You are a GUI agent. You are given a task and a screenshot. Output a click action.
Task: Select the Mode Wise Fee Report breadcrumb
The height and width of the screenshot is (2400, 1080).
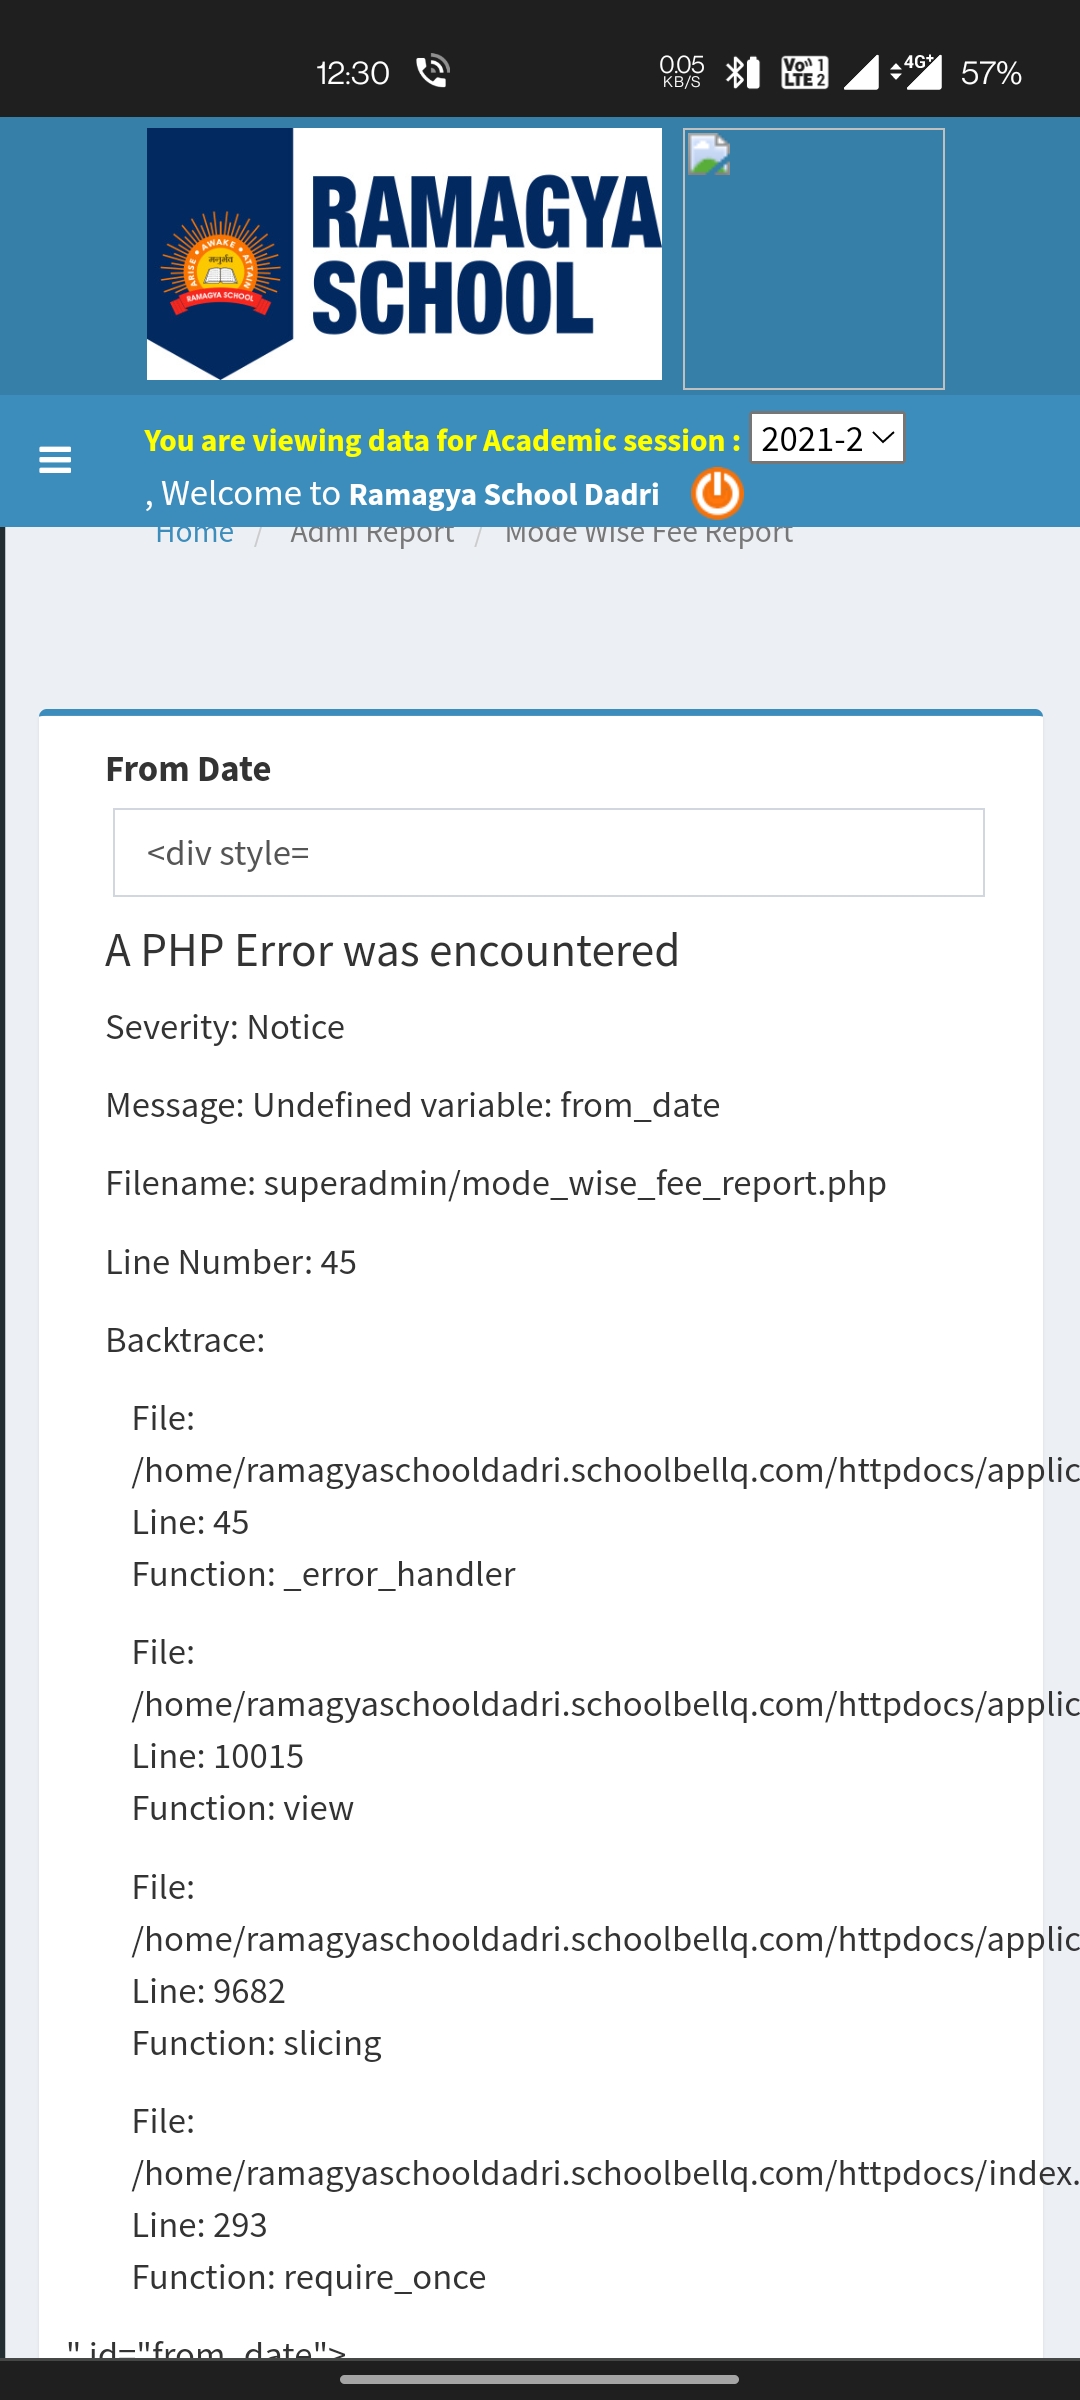point(648,533)
